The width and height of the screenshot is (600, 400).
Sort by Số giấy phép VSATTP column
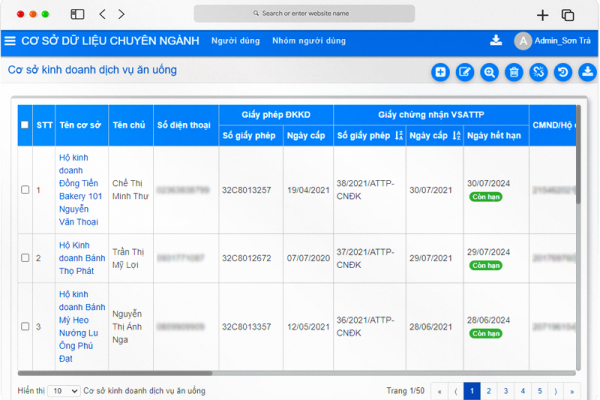[399, 135]
